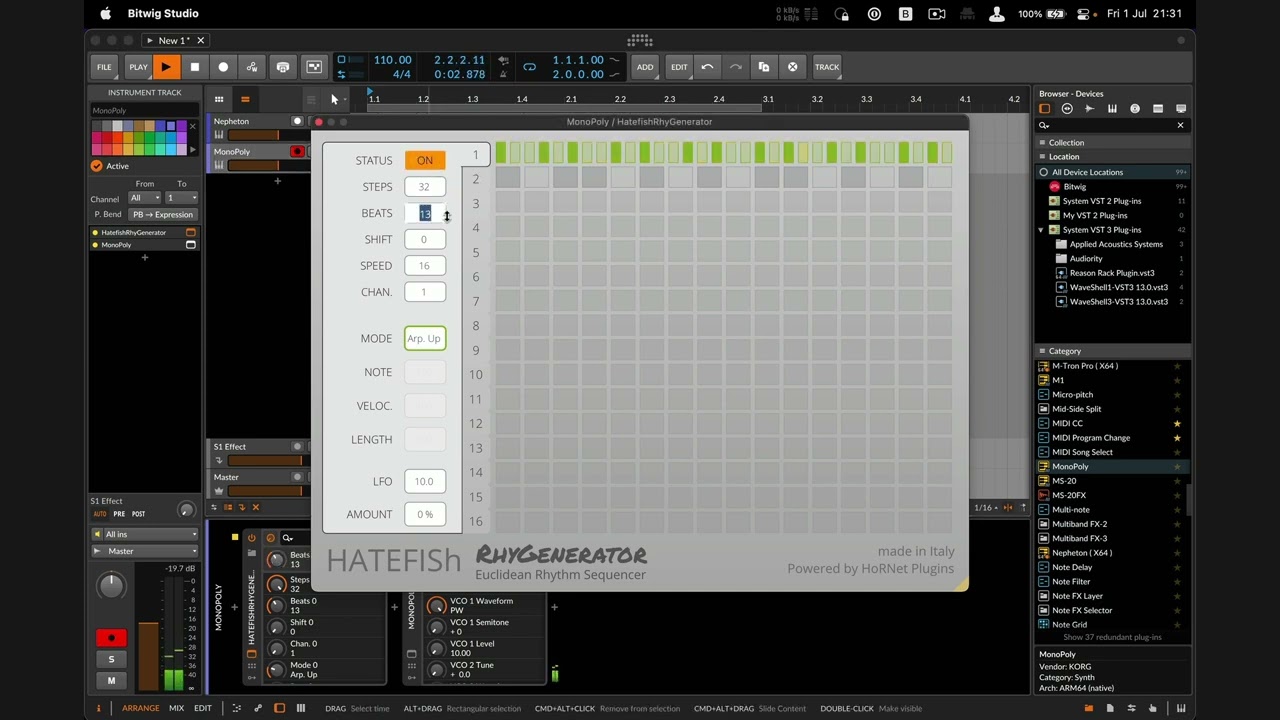This screenshot has width=1280, height=720.
Task: Collapse the Category browser section
Action: point(1042,351)
